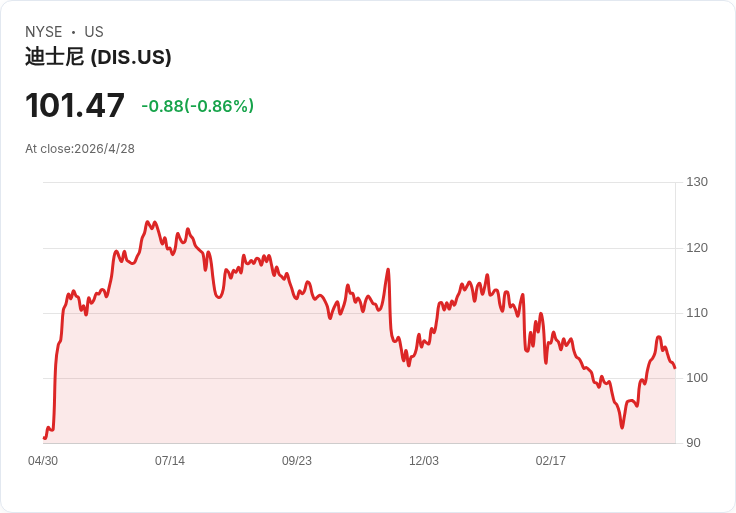Click the 101.47 current price
The height and width of the screenshot is (513, 736).
[75, 105]
